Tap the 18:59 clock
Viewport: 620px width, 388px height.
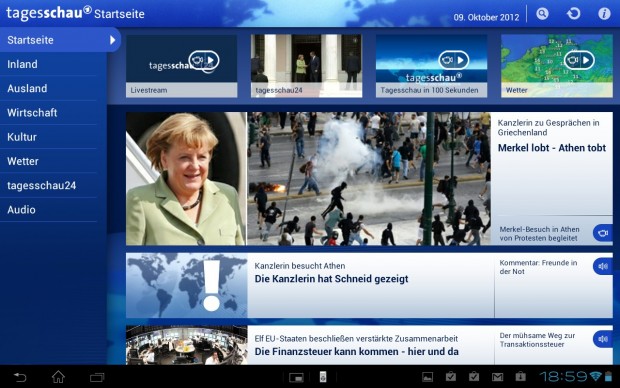click(x=563, y=377)
